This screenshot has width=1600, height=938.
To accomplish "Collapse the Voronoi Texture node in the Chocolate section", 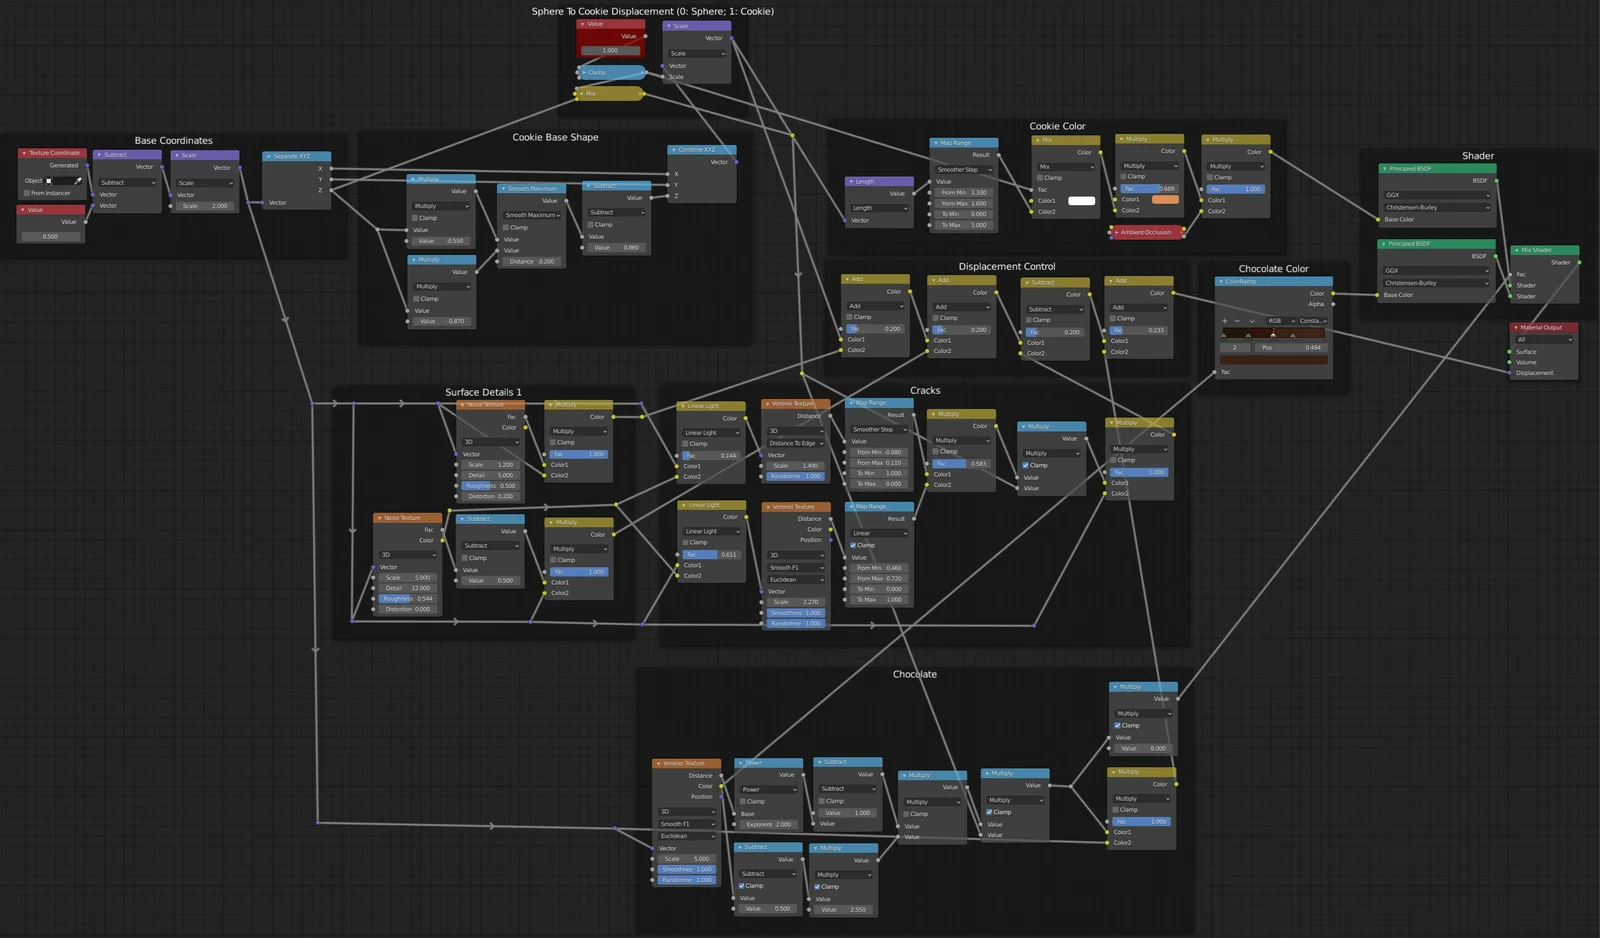I will 657,762.
